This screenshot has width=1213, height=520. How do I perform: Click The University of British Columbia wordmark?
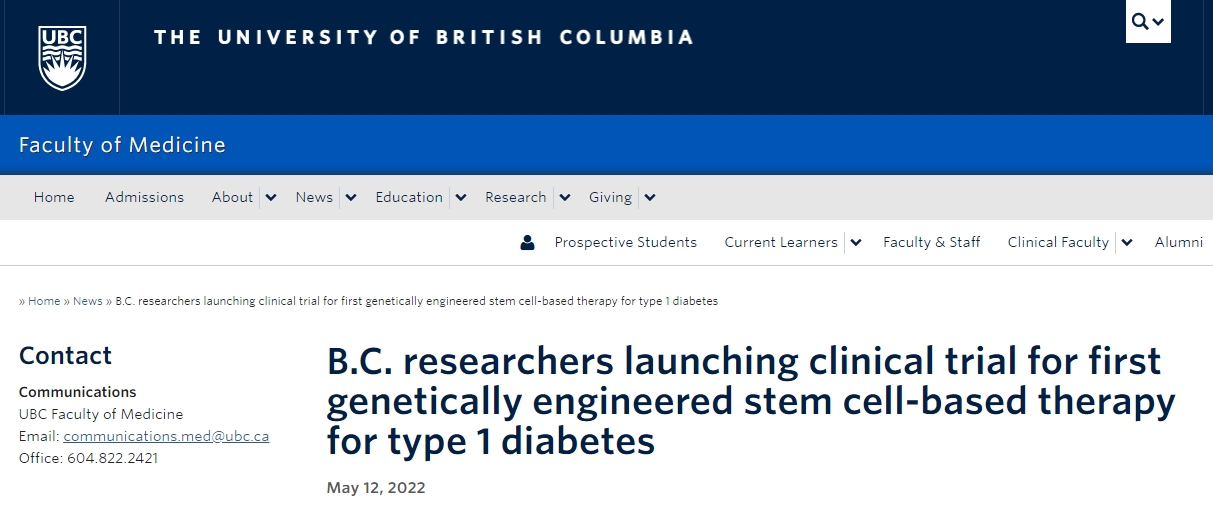pos(423,37)
